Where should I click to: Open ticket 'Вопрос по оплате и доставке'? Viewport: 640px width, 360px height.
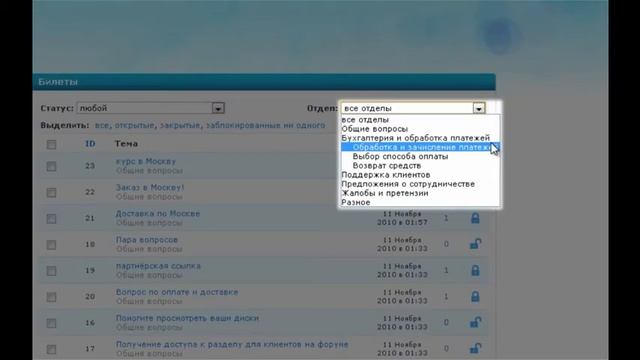[177, 292]
